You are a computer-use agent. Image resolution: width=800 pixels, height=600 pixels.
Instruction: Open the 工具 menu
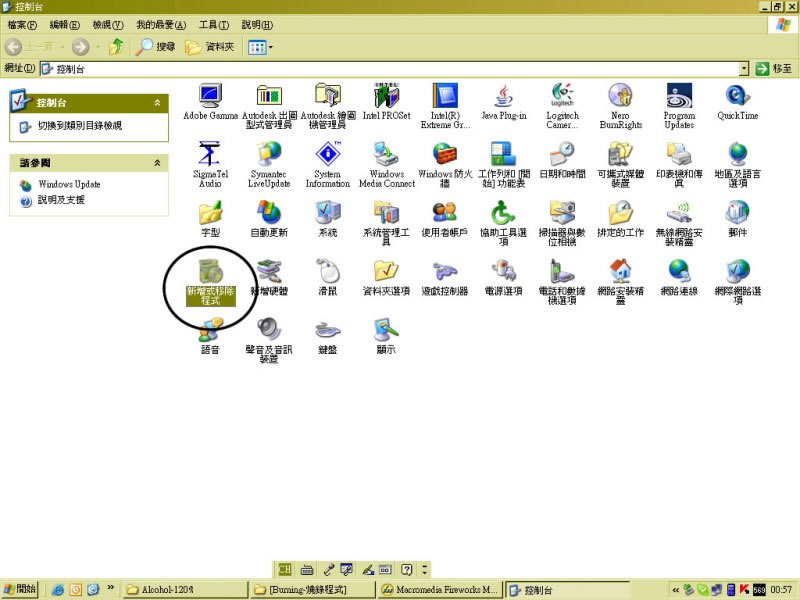click(214, 24)
